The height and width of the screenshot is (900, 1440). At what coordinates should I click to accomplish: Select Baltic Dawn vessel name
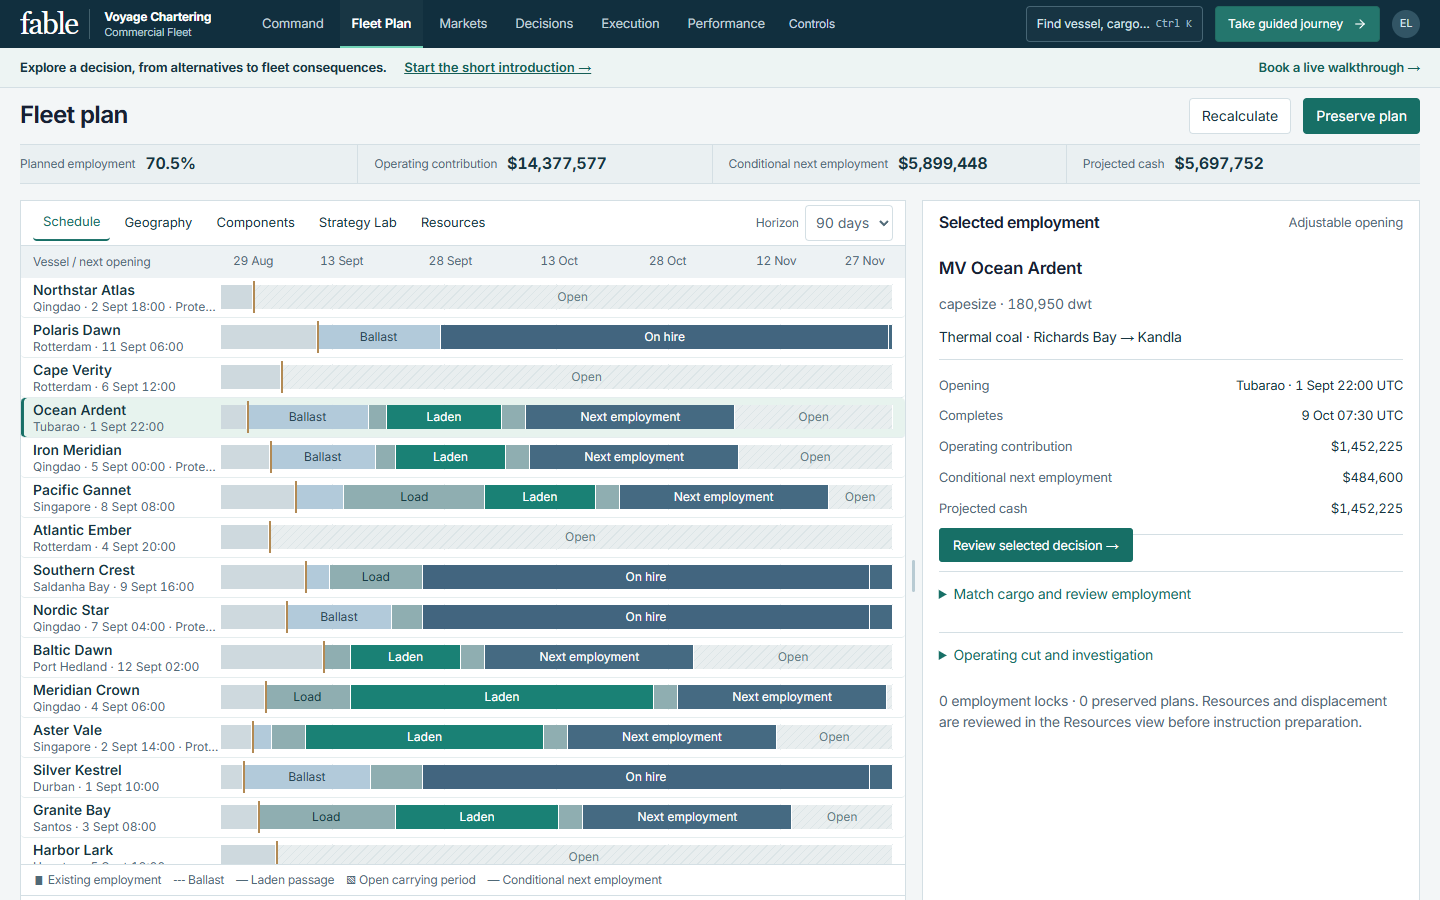[73, 650]
